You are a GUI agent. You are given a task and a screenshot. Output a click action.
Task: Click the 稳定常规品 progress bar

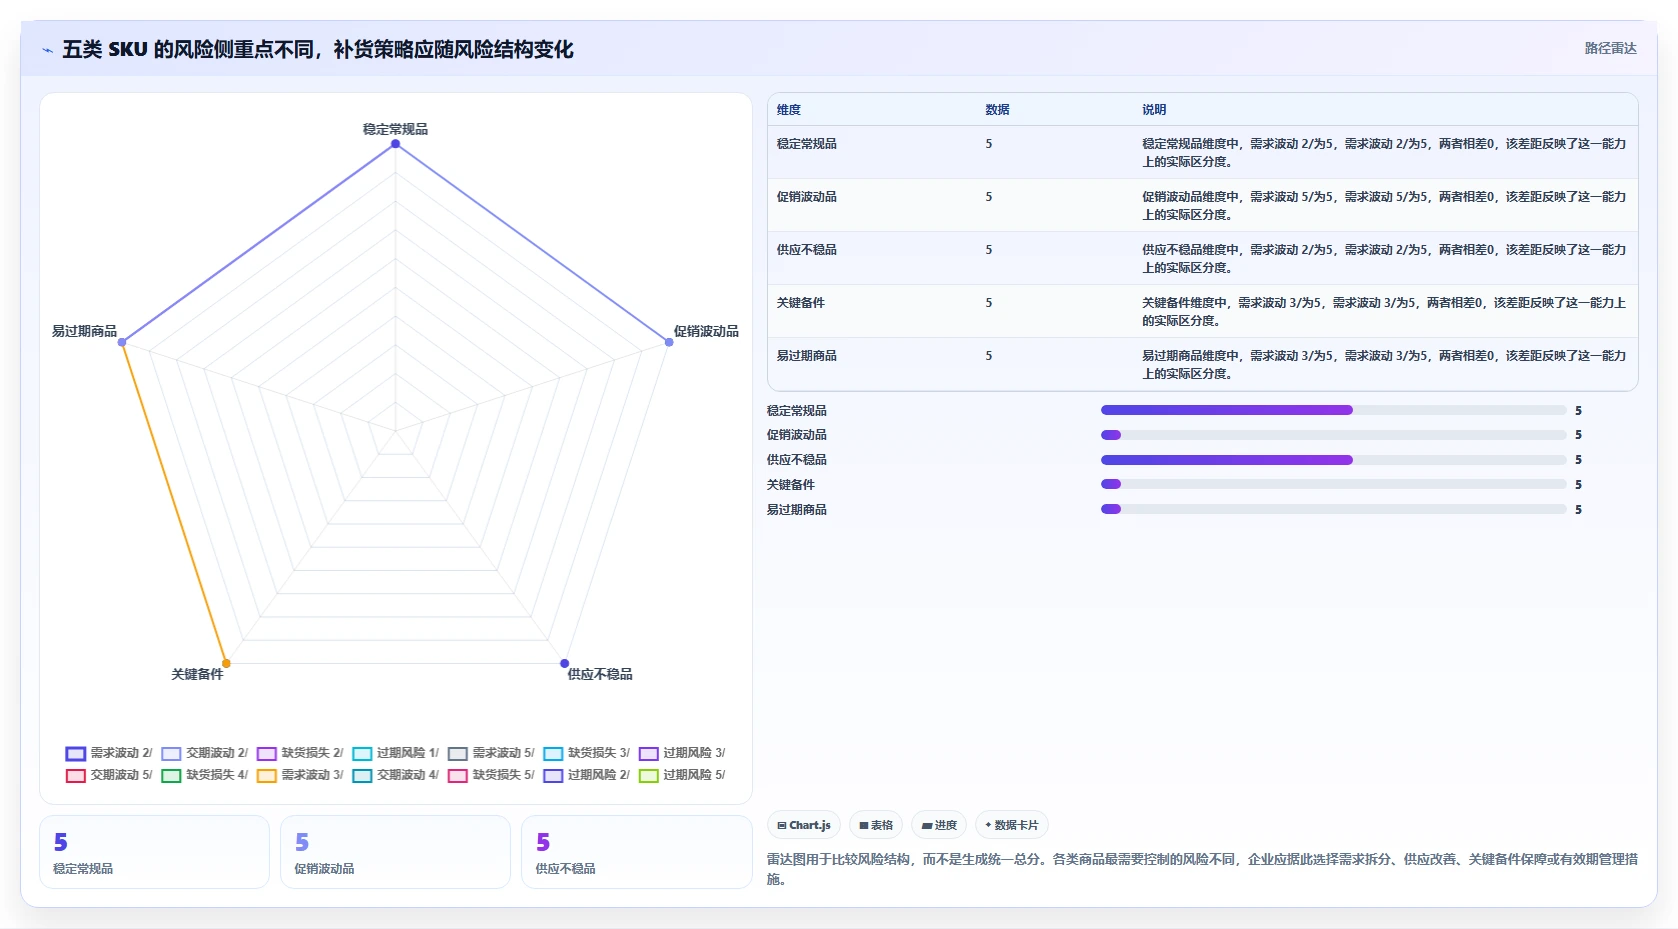pos(1333,410)
